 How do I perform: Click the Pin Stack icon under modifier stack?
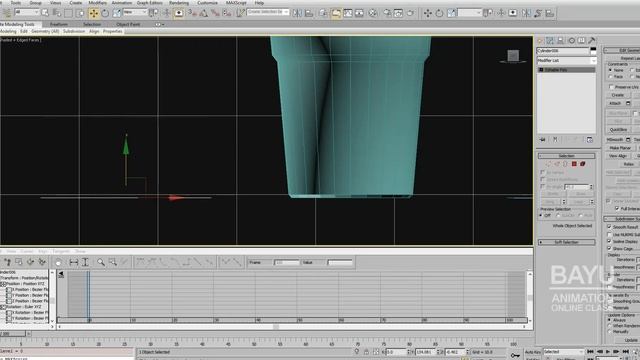542,140
